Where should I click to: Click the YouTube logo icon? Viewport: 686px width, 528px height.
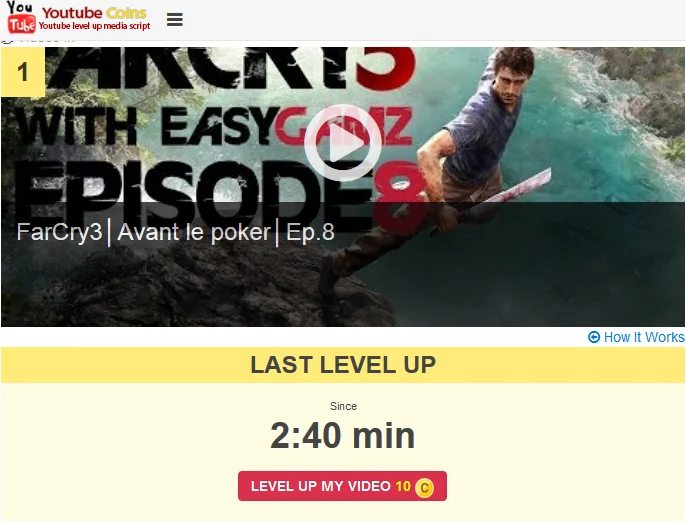click(x=21, y=17)
